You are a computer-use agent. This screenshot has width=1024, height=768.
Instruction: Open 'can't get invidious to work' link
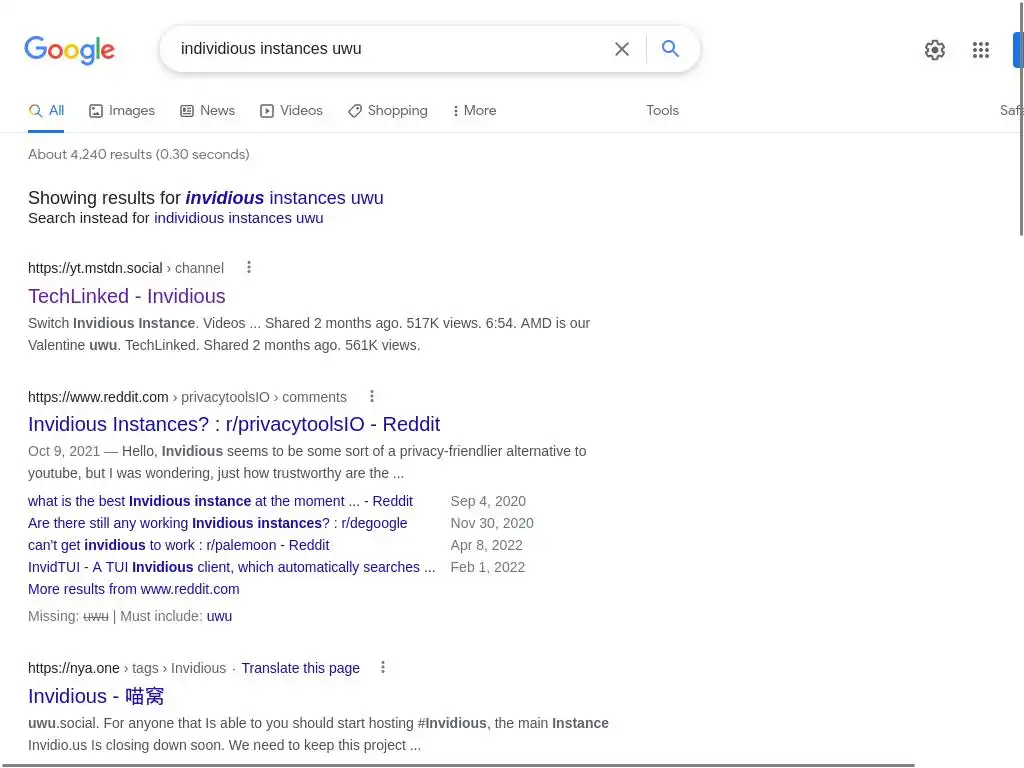point(178,545)
